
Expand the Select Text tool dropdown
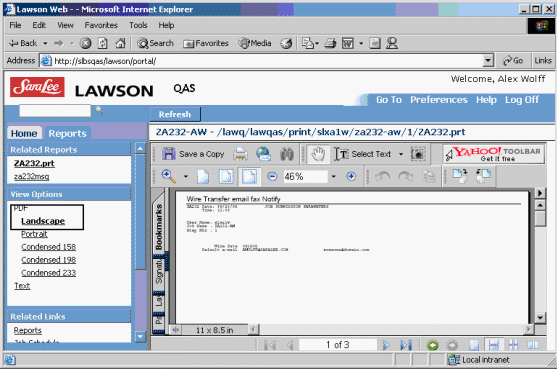[x=401, y=154]
